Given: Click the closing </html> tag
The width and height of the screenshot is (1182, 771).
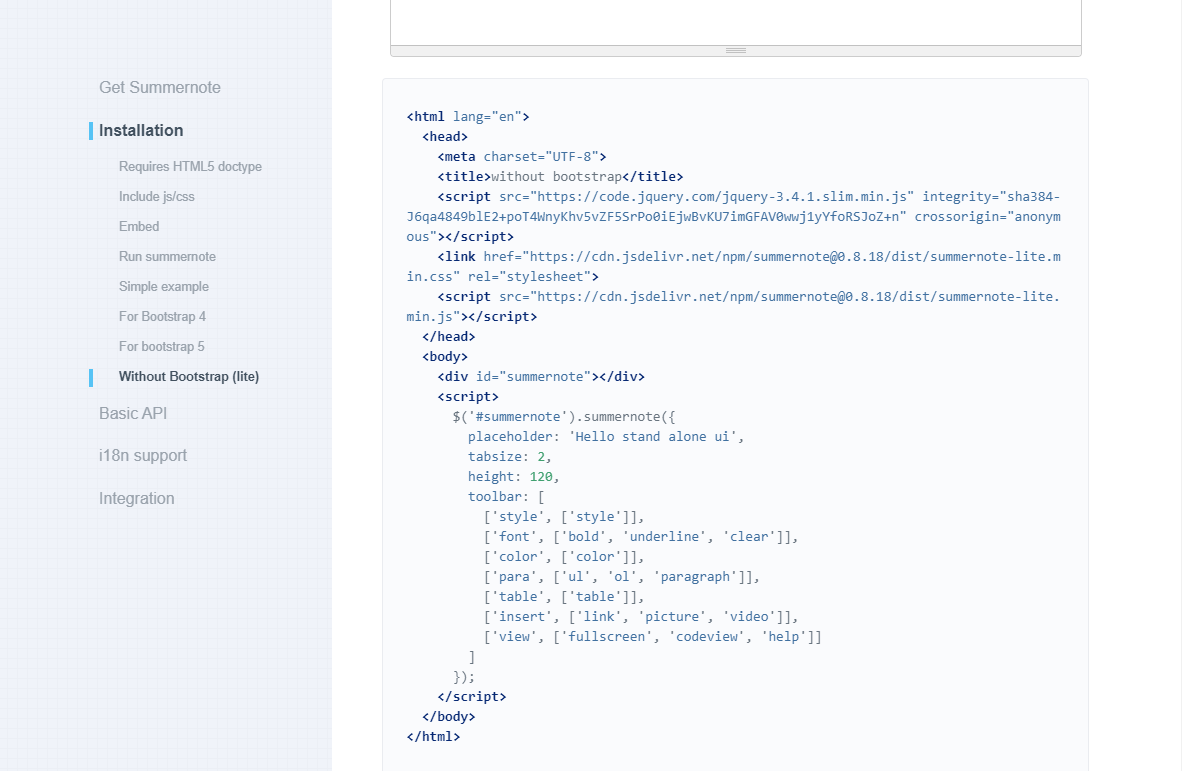Looking at the screenshot, I should [433, 737].
